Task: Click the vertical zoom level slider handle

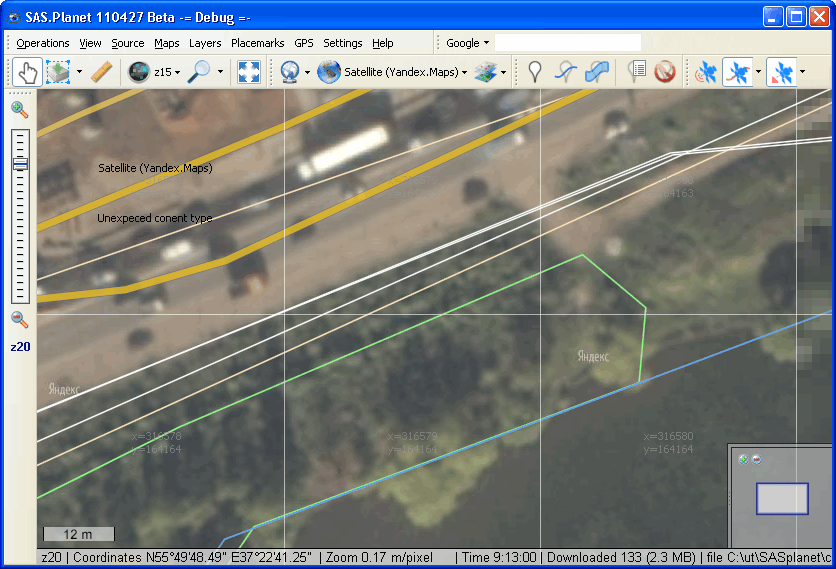Action: click(20, 164)
